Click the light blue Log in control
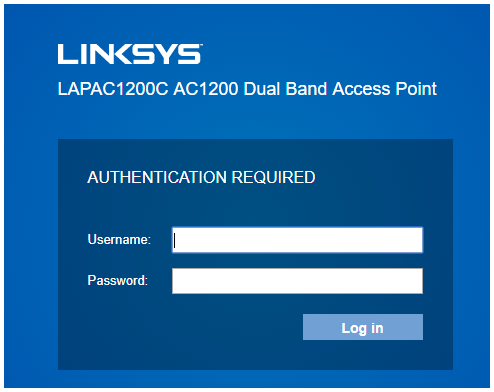 tap(363, 327)
